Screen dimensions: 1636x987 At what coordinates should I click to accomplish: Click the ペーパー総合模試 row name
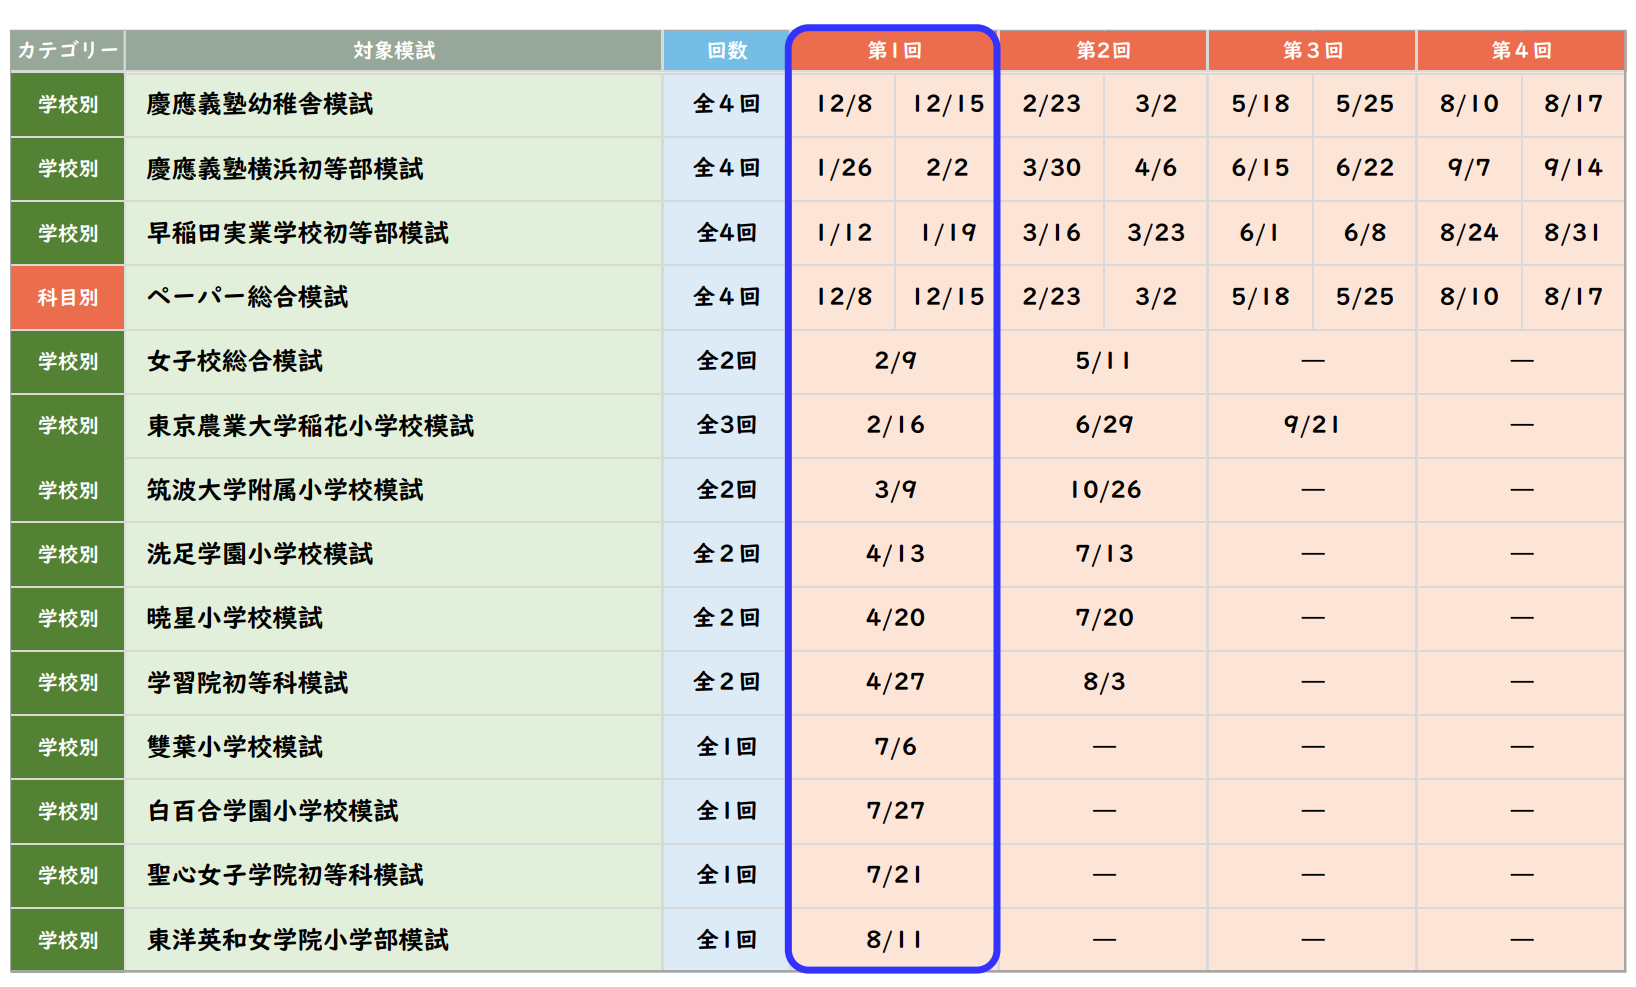(x=247, y=297)
